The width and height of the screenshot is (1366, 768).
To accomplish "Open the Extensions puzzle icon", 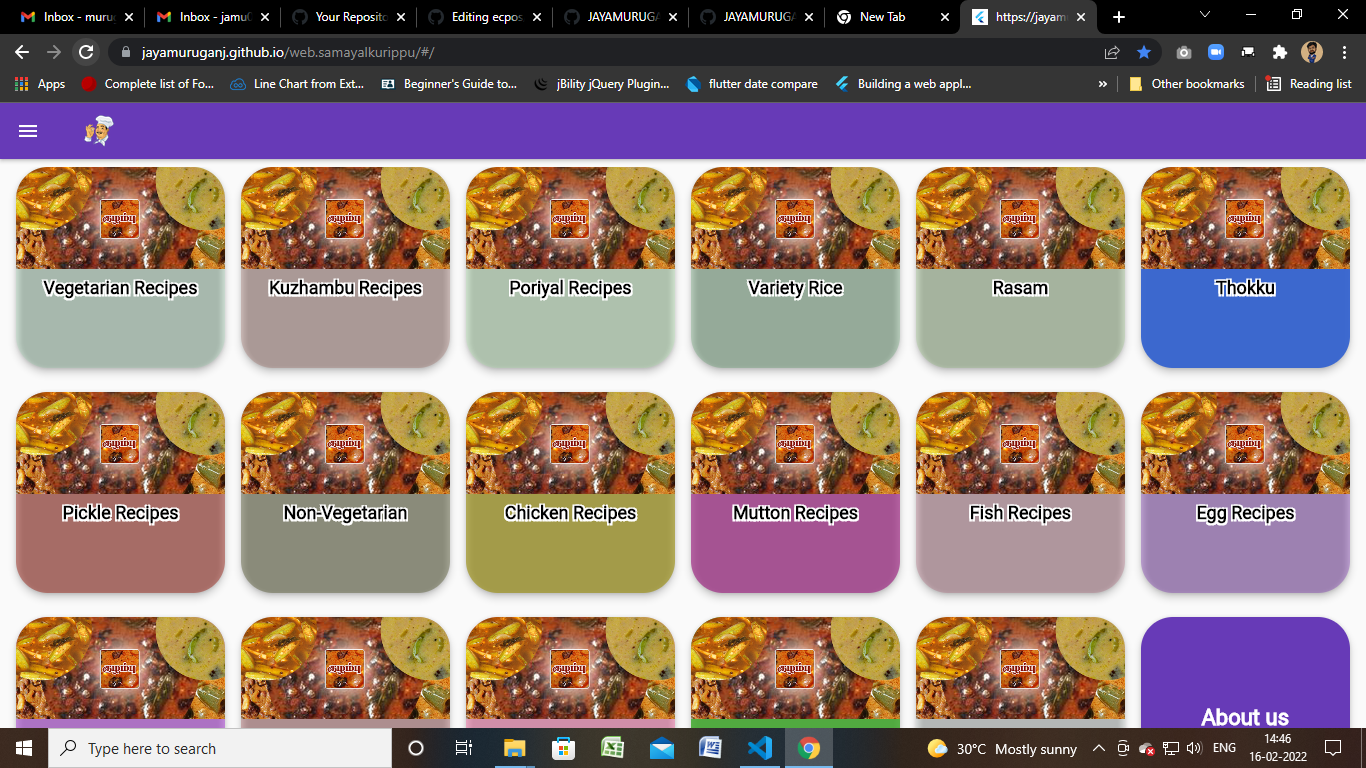I will 1279,52.
